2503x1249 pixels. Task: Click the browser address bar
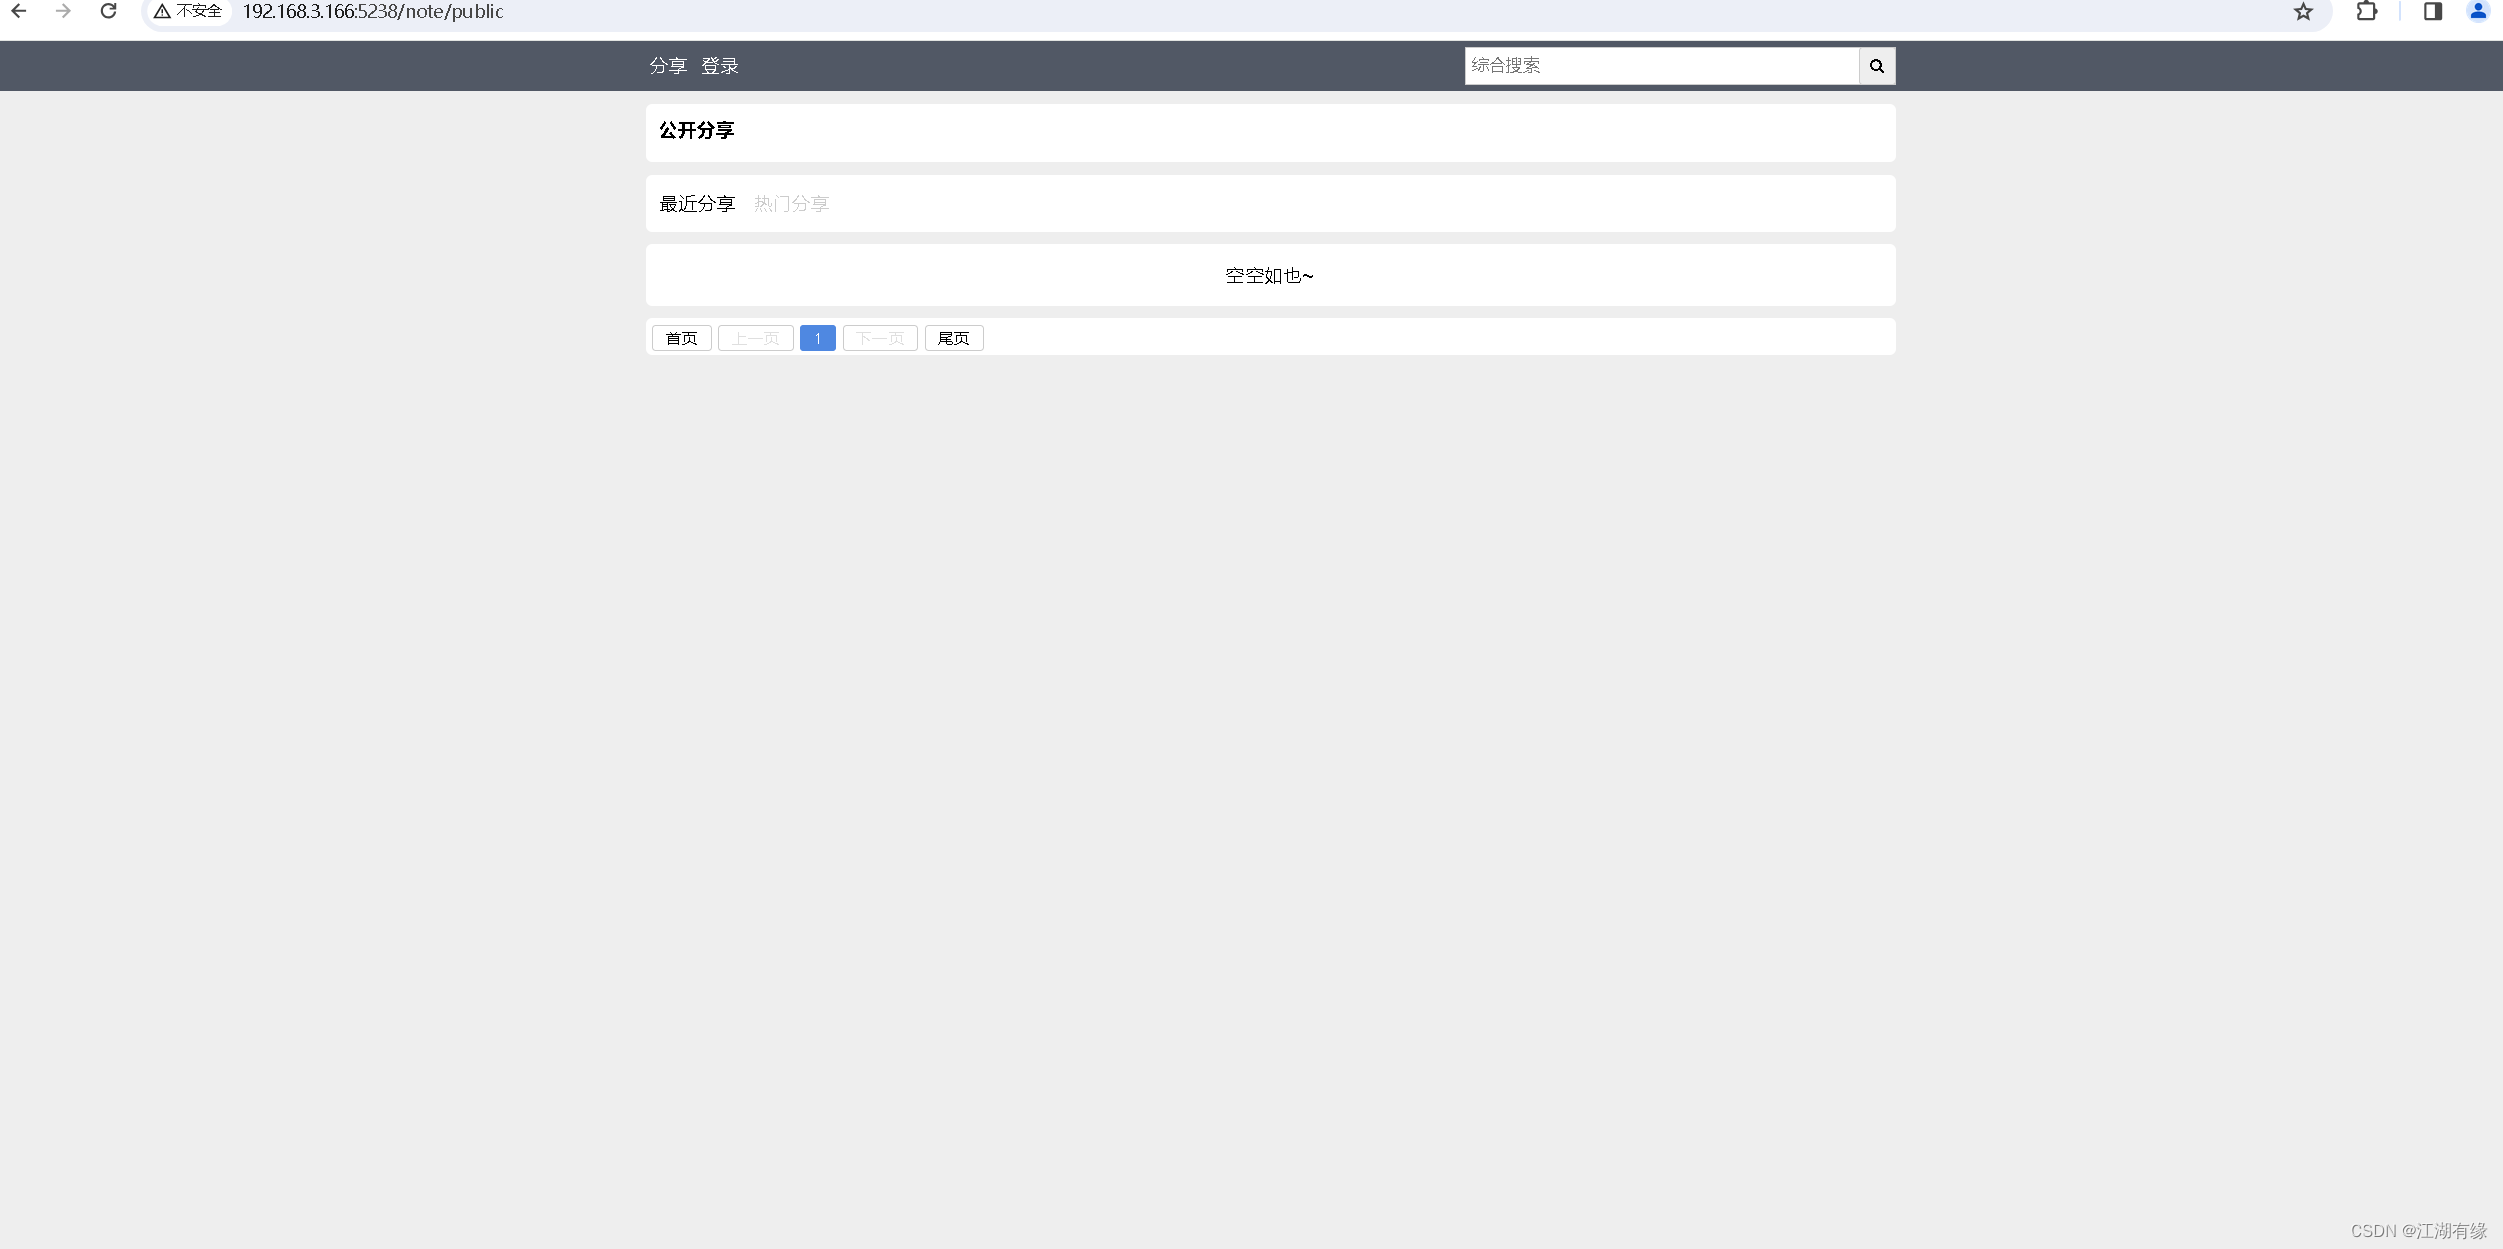600,12
